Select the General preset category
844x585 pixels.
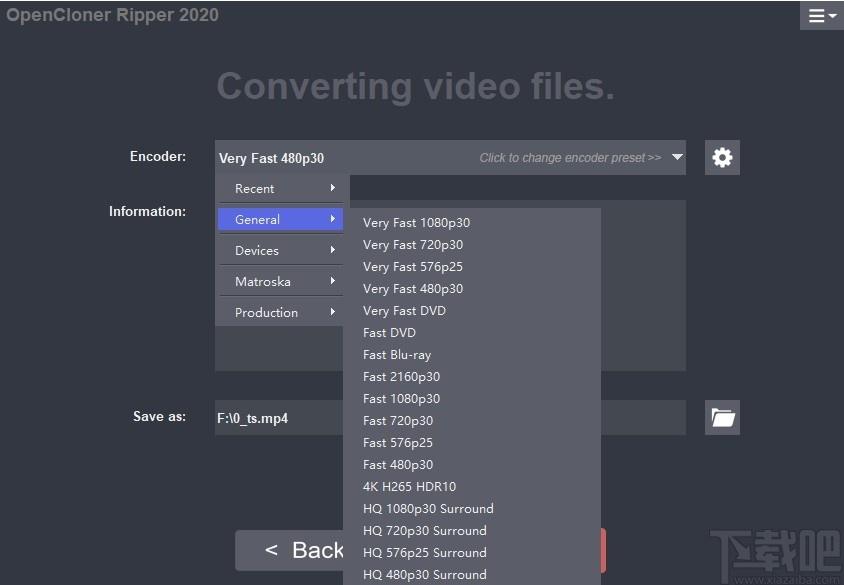pos(280,219)
